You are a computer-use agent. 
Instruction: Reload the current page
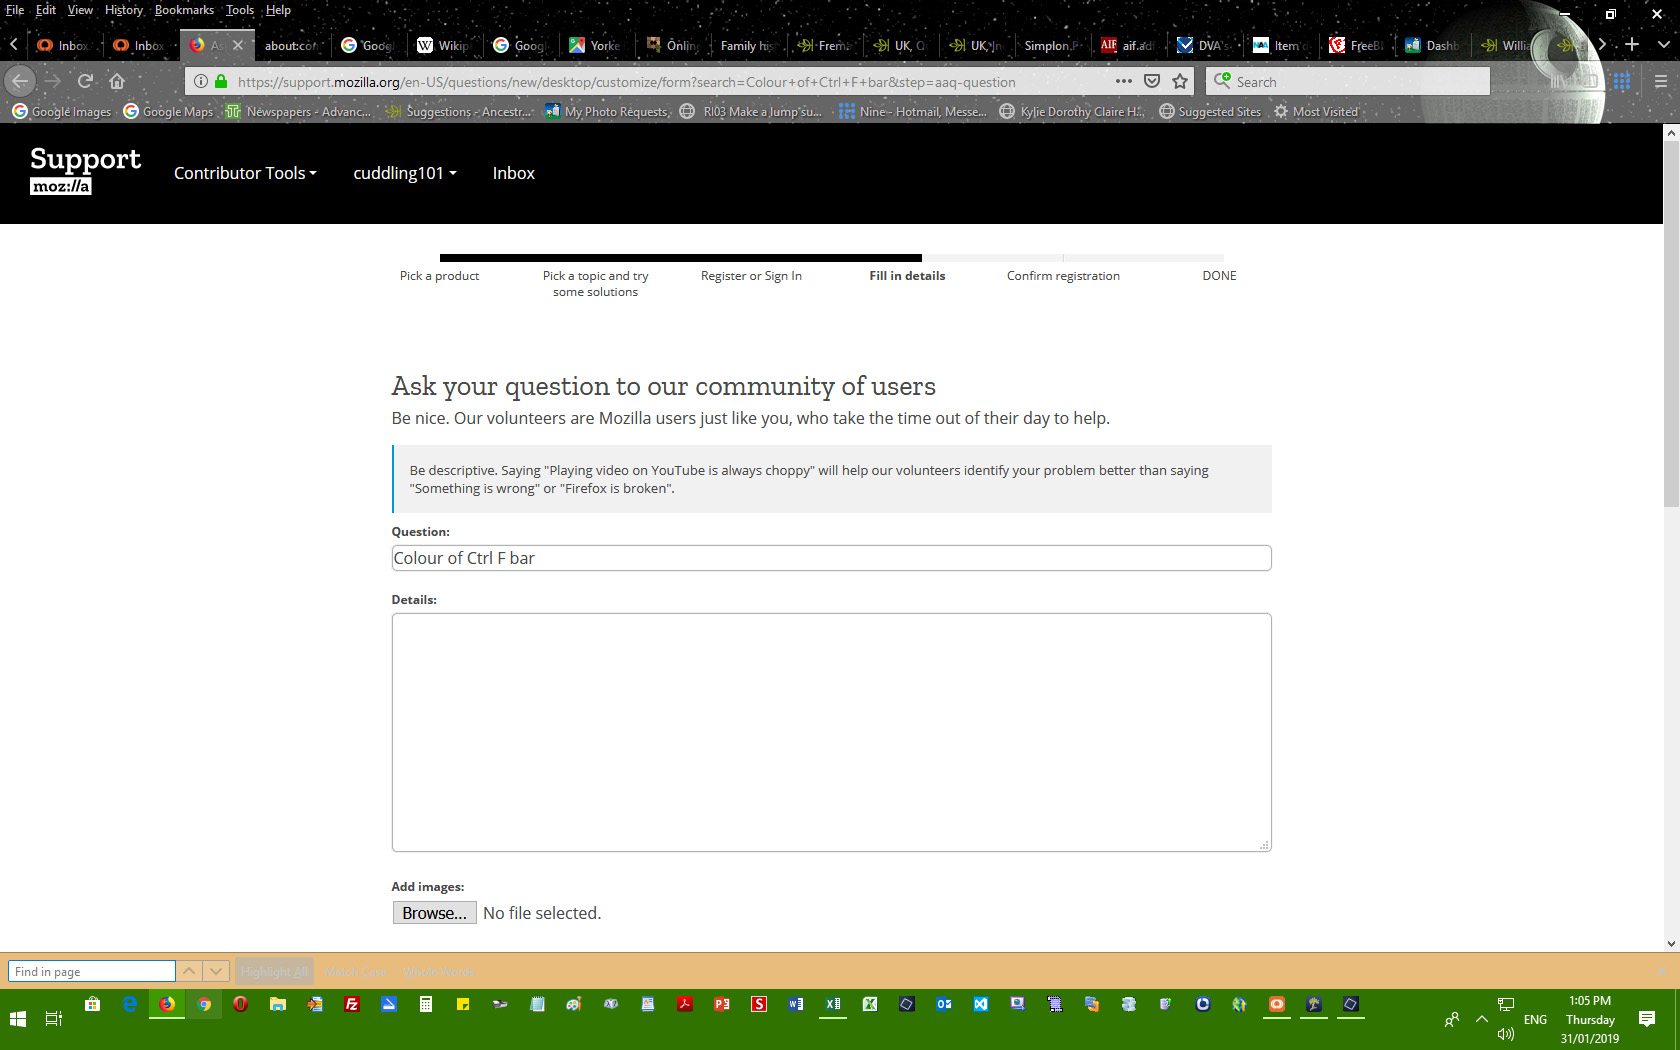tap(85, 81)
